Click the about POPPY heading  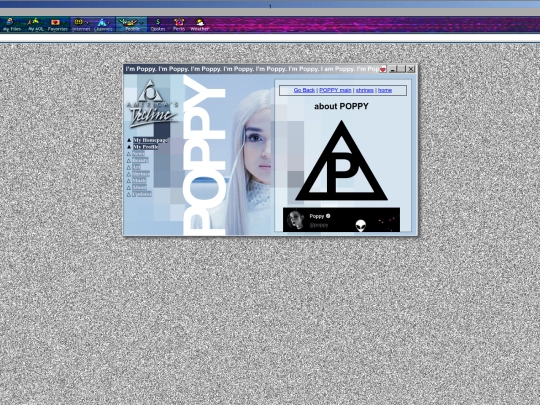coord(341,106)
